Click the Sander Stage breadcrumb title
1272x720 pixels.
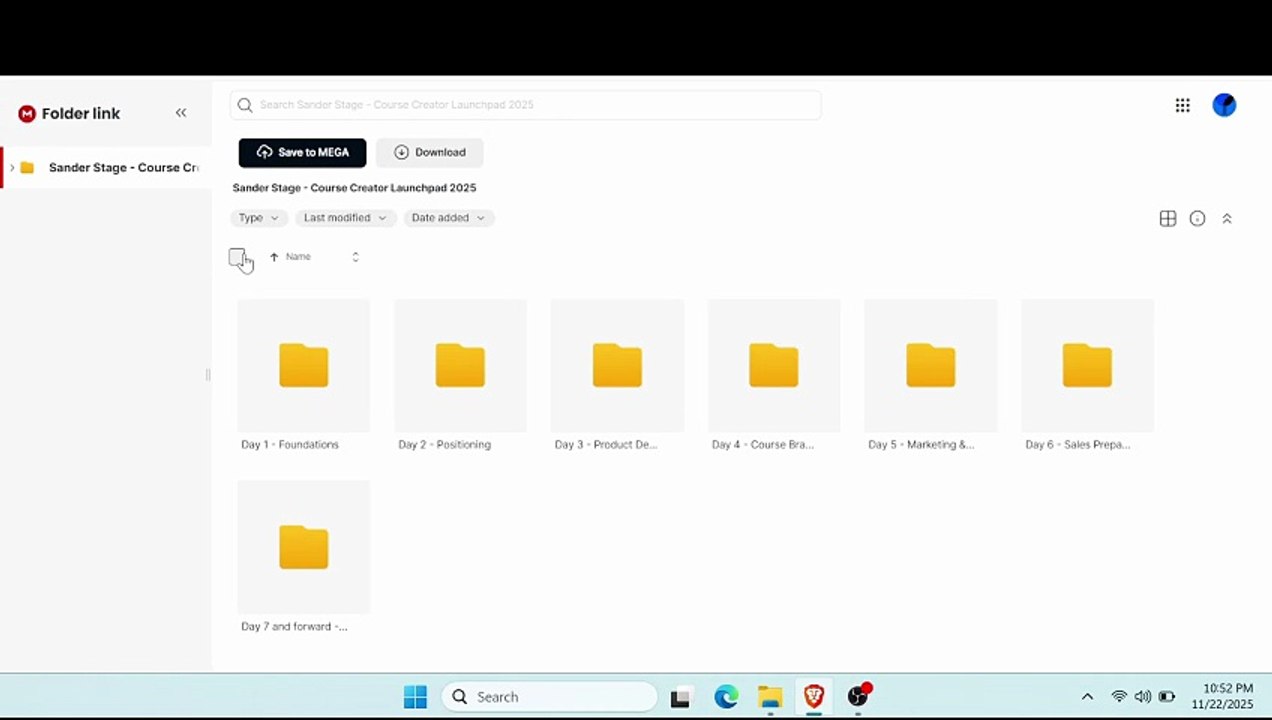tap(354, 188)
